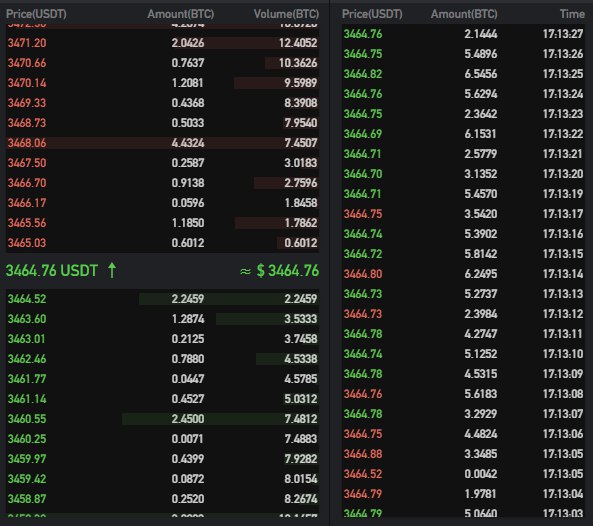This screenshot has width=593, height=526.
Task: Select ask price 3471.20 in order book
Action: coord(27,43)
